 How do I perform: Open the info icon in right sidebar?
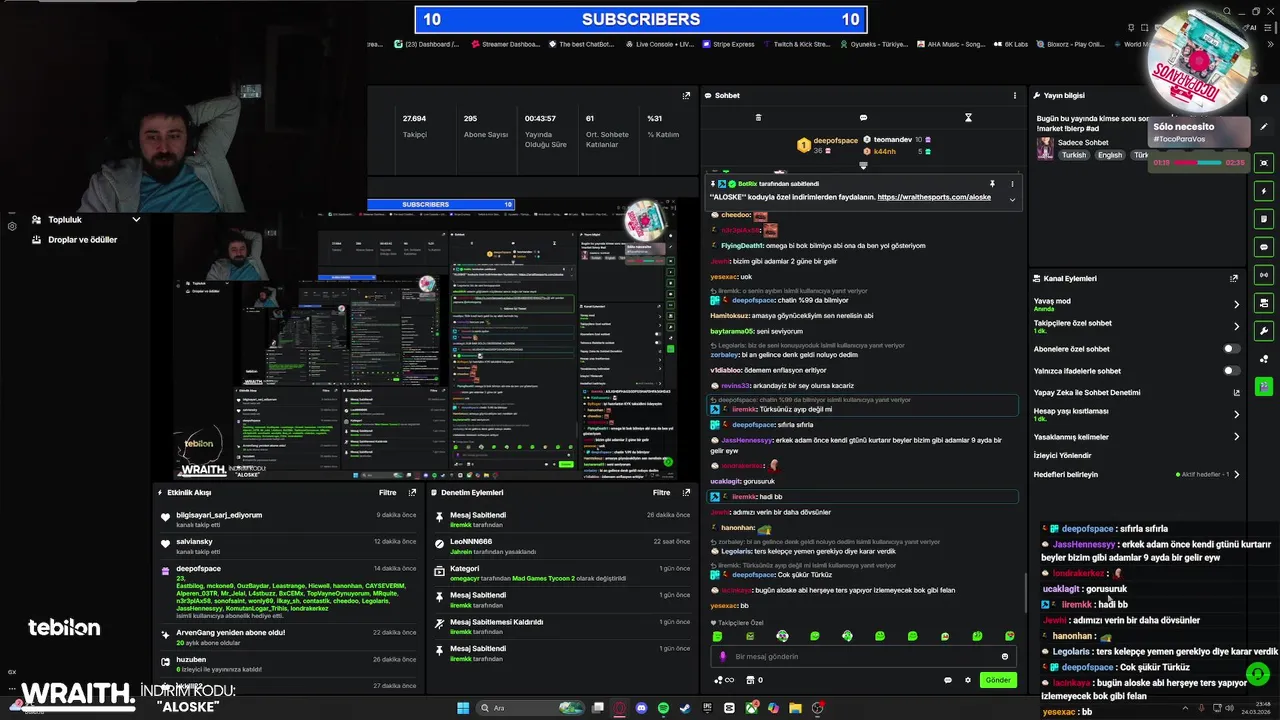click(1264, 98)
